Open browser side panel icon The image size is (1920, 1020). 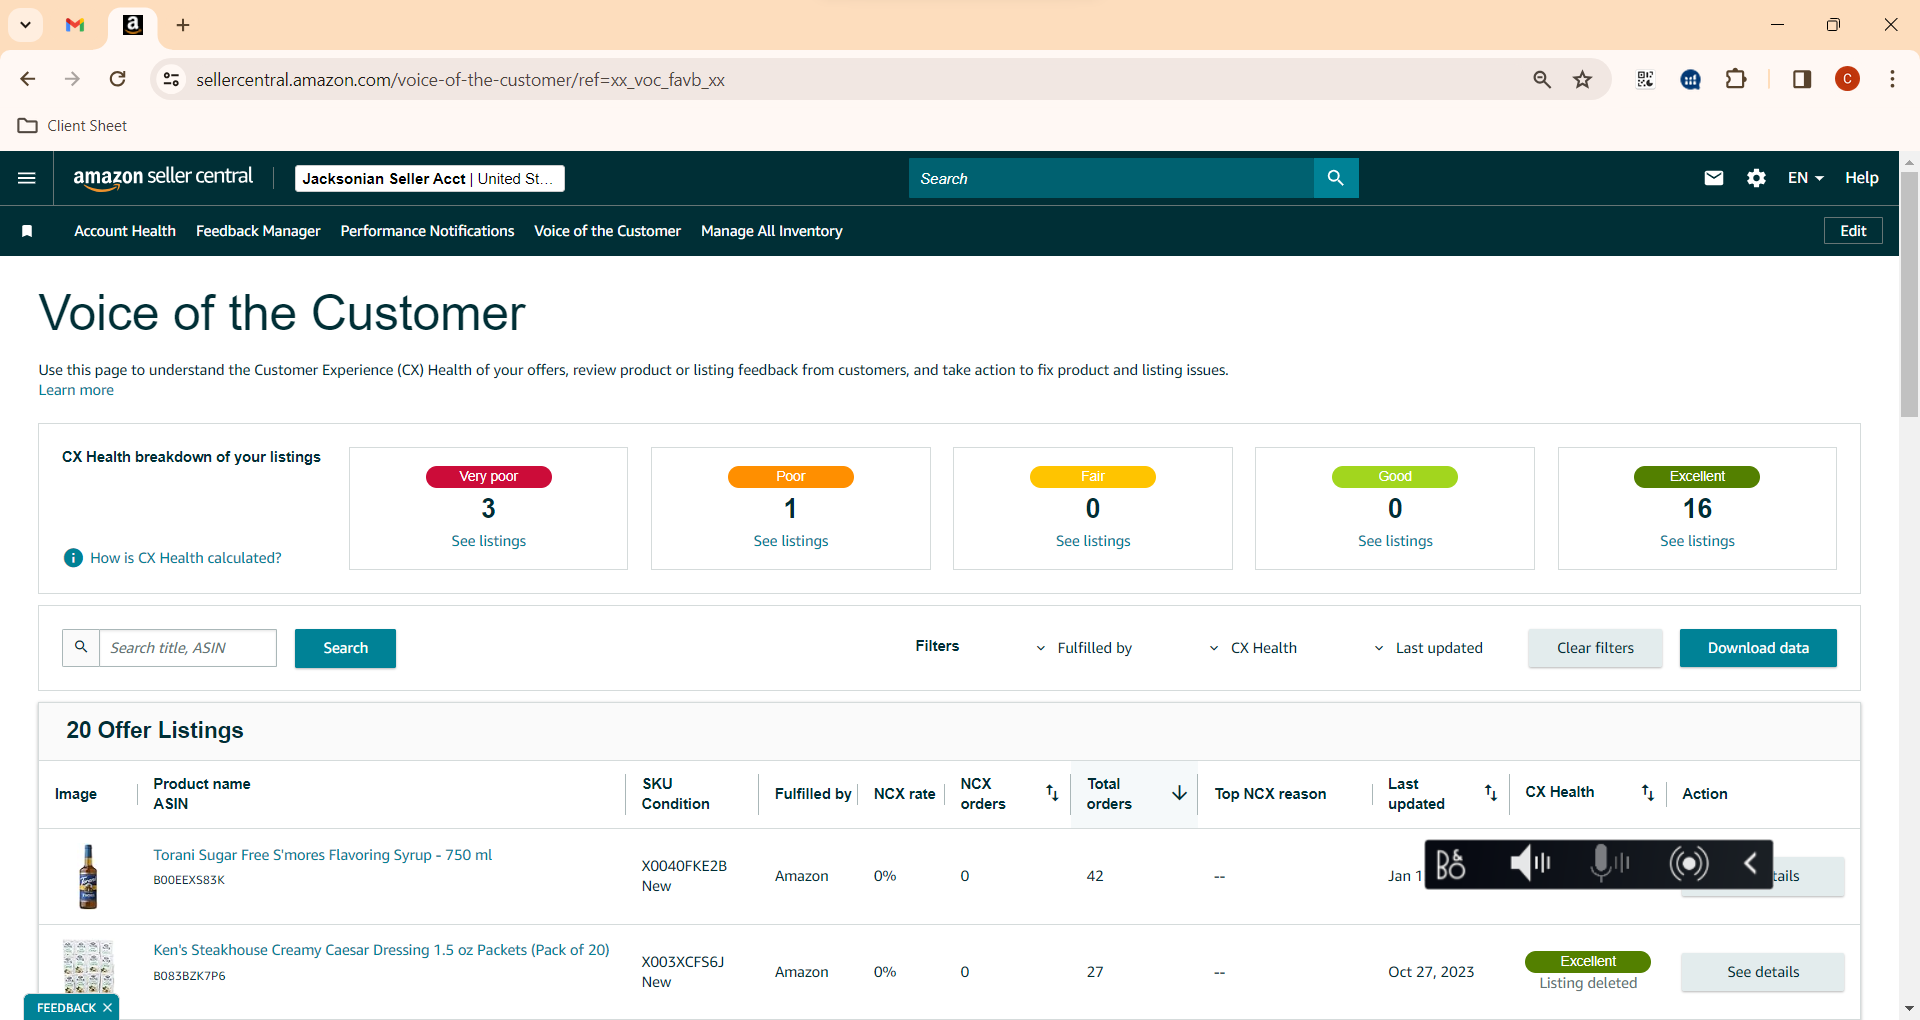(1802, 79)
